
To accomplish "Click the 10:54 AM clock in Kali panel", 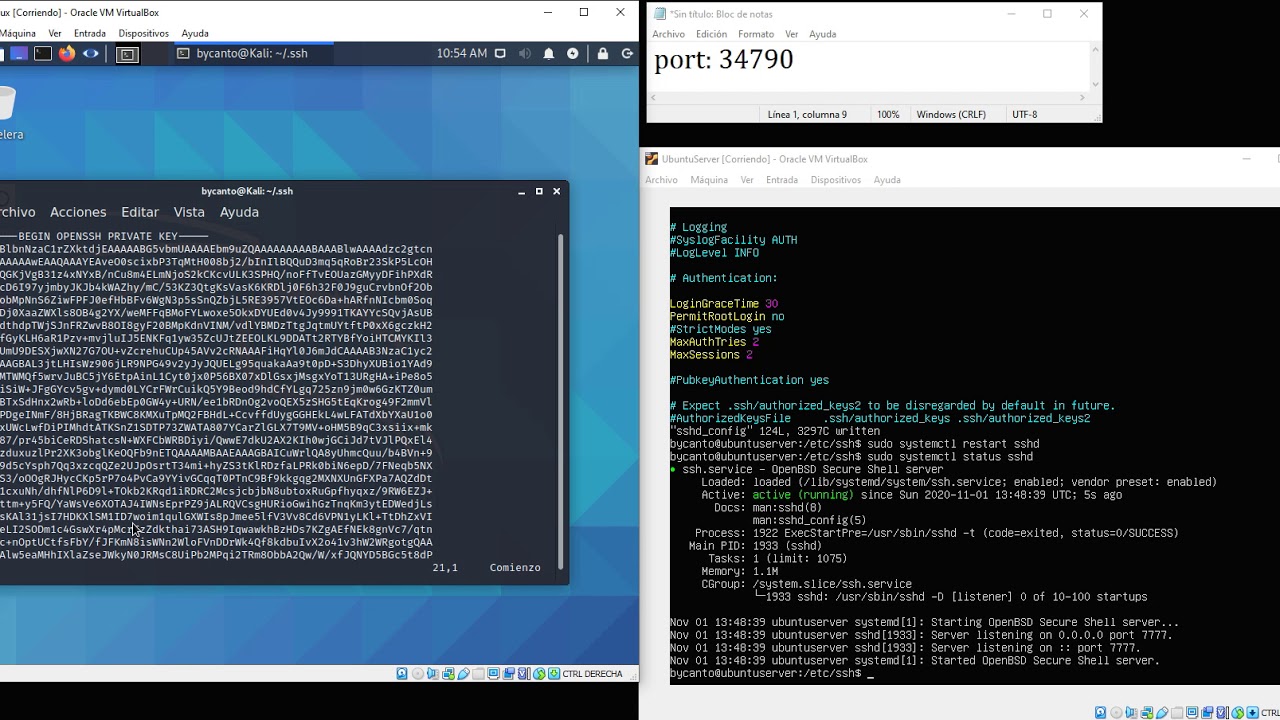I will 462,53.
